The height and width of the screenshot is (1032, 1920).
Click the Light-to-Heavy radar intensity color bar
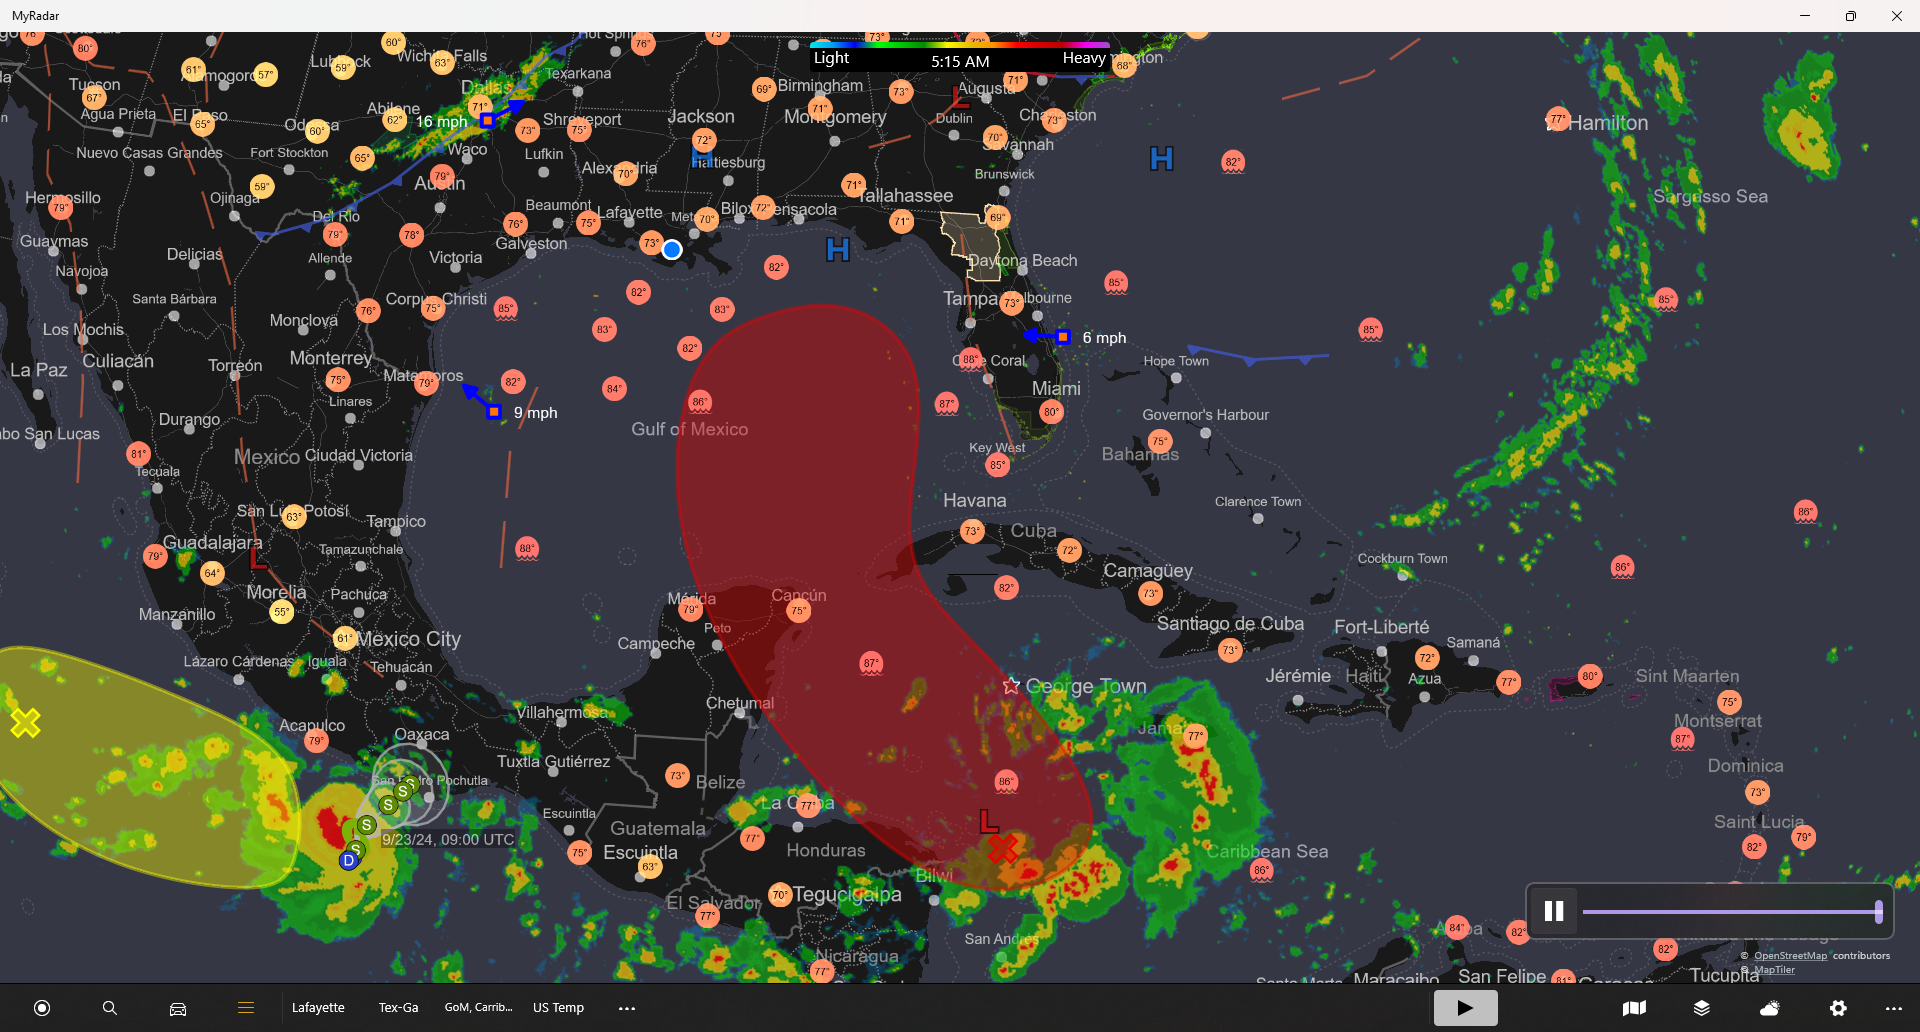click(960, 45)
